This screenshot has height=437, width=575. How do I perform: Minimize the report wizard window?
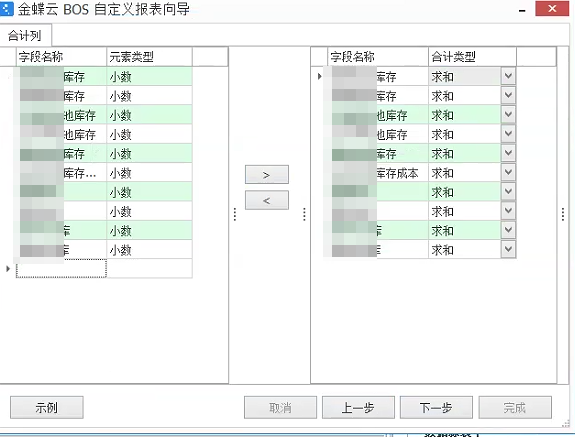[x=522, y=10]
